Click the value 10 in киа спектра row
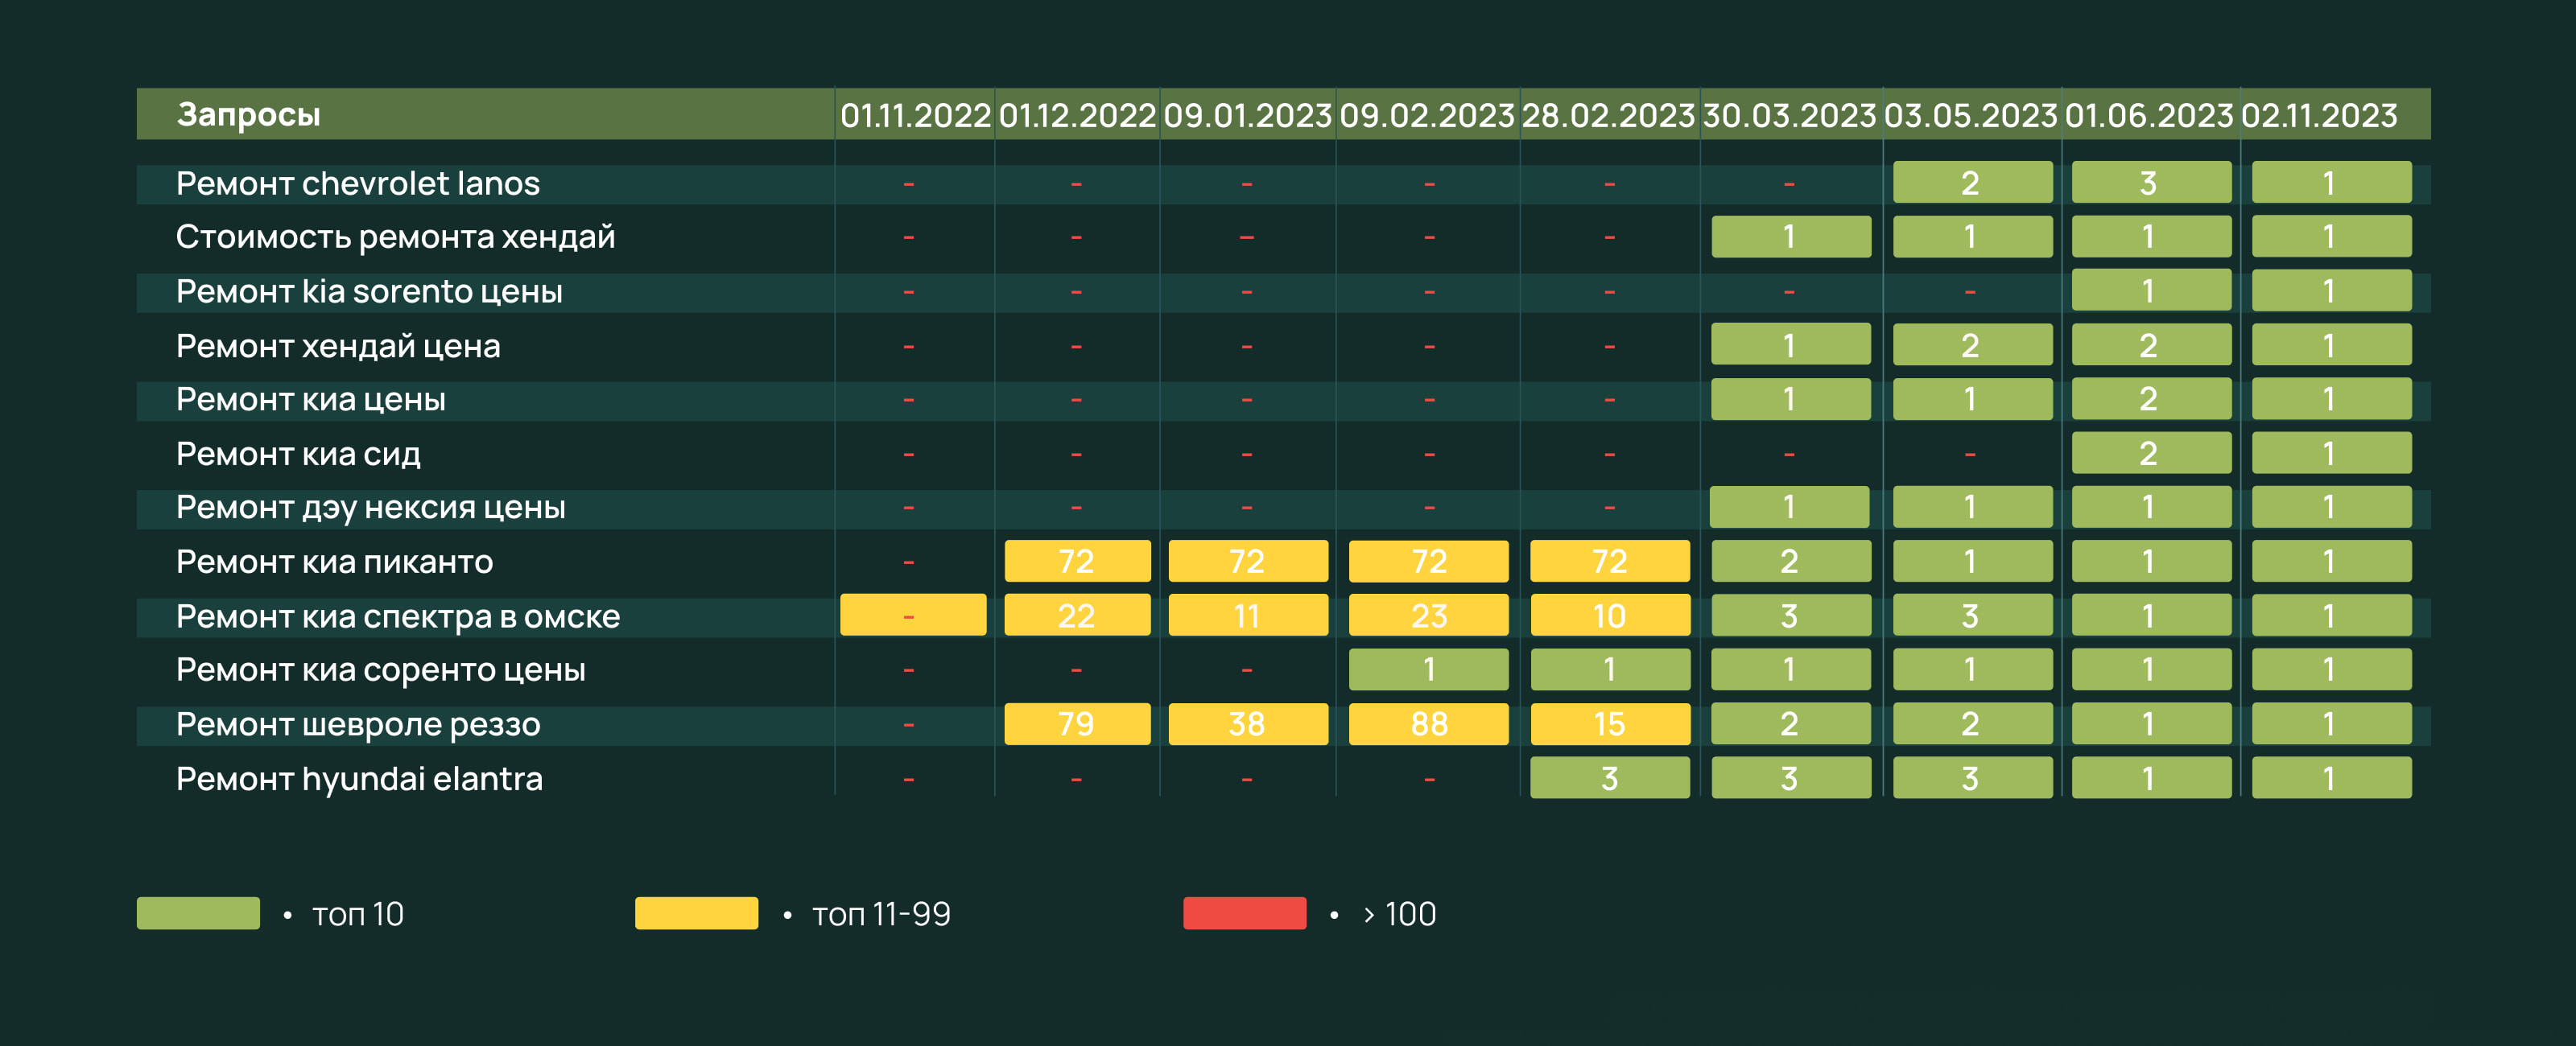This screenshot has width=2576, height=1046. point(1610,615)
